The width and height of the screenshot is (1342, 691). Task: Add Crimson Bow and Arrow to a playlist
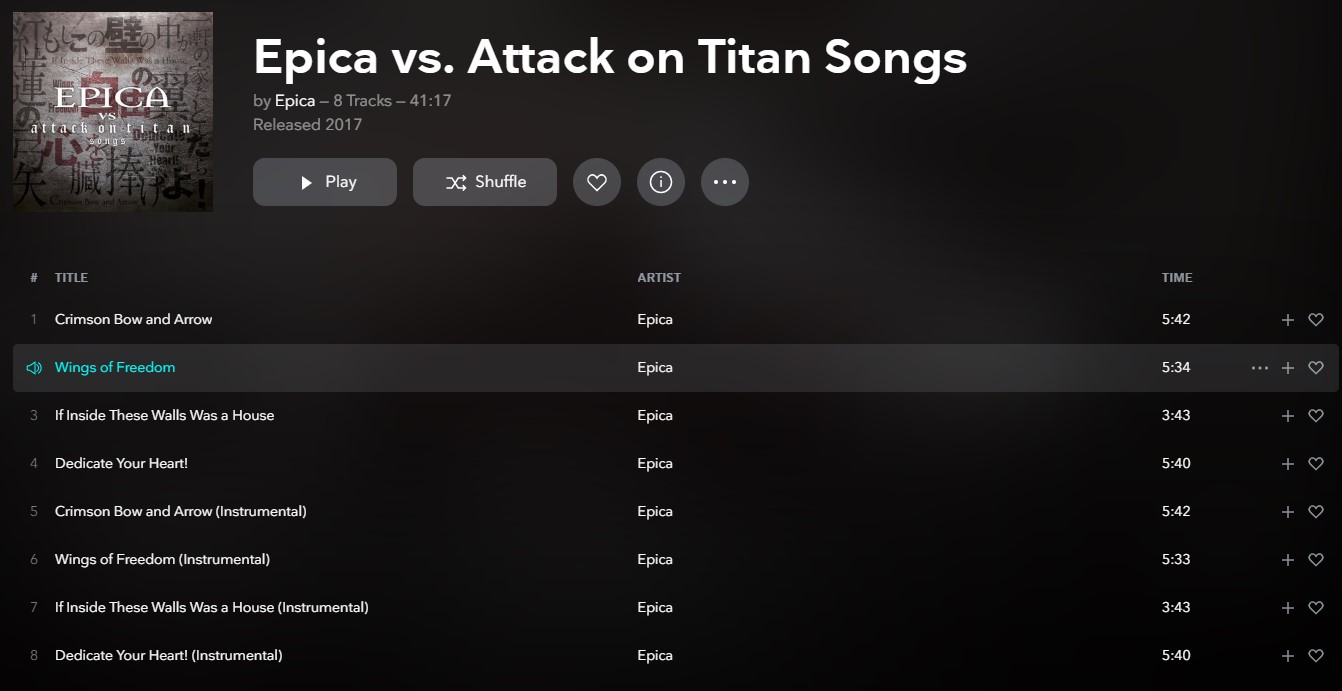click(1288, 320)
